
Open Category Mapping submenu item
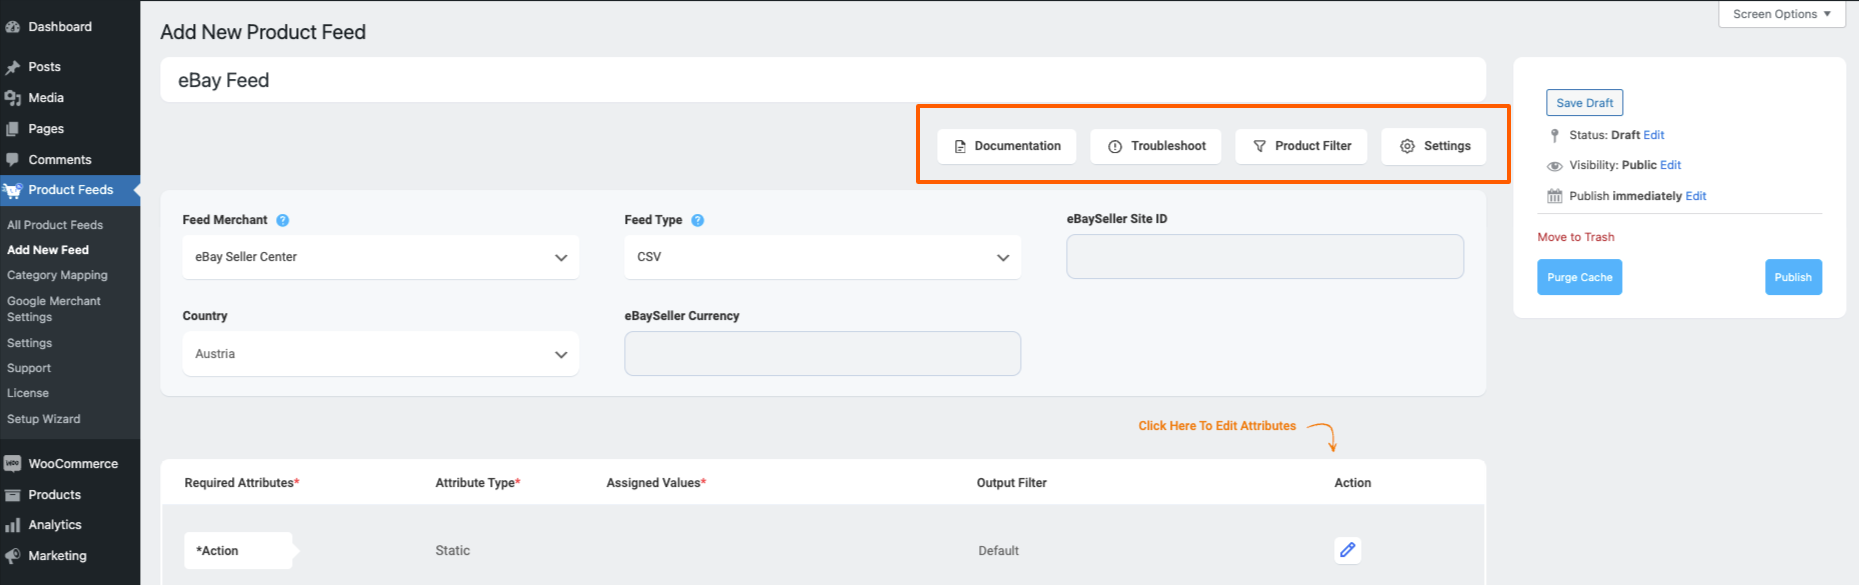point(57,275)
